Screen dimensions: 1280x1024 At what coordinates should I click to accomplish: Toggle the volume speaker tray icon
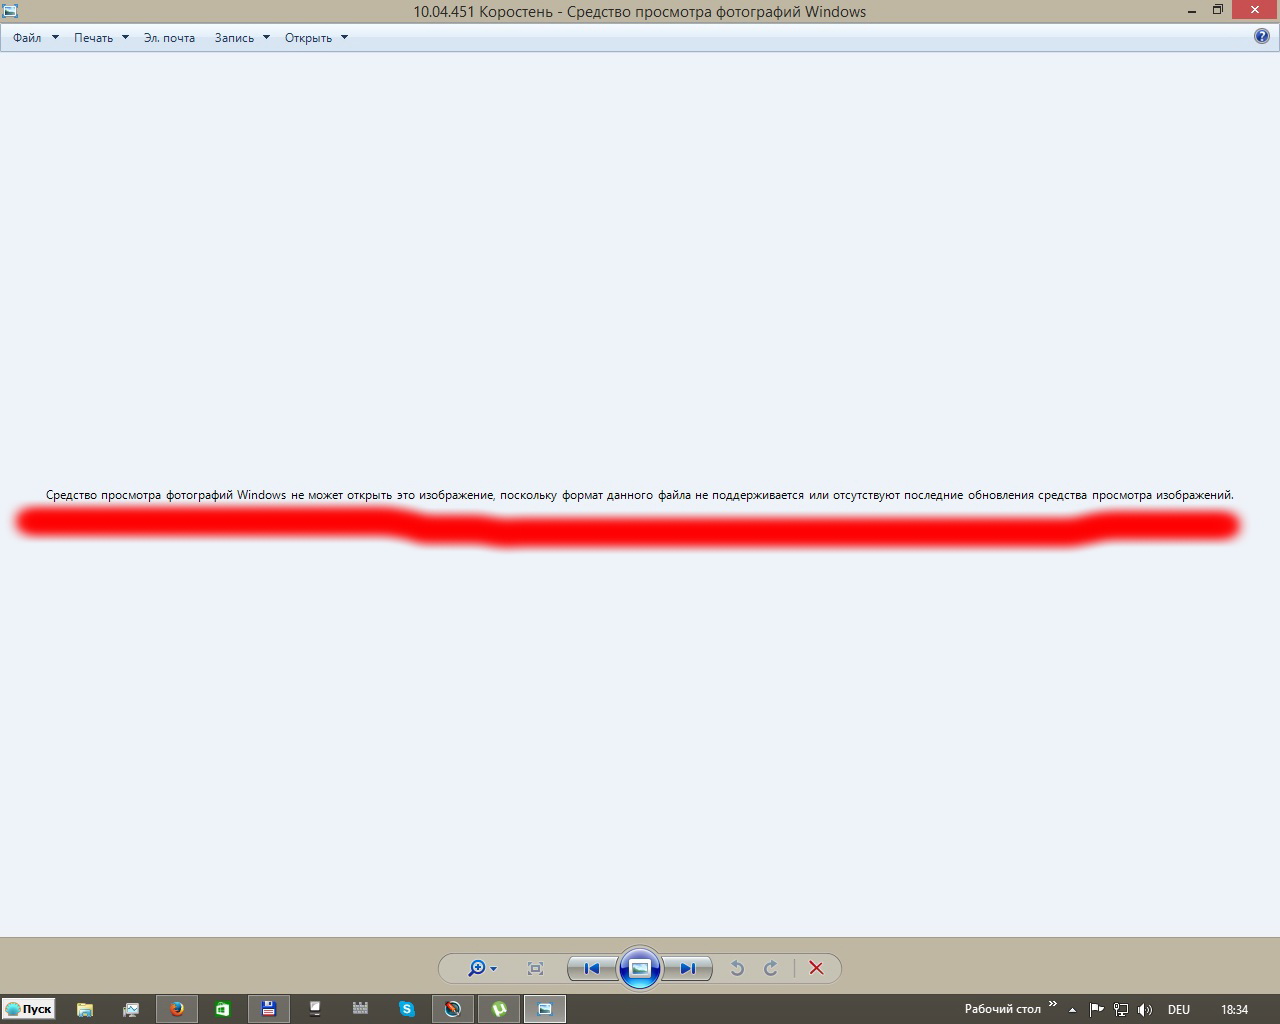pos(1145,1010)
